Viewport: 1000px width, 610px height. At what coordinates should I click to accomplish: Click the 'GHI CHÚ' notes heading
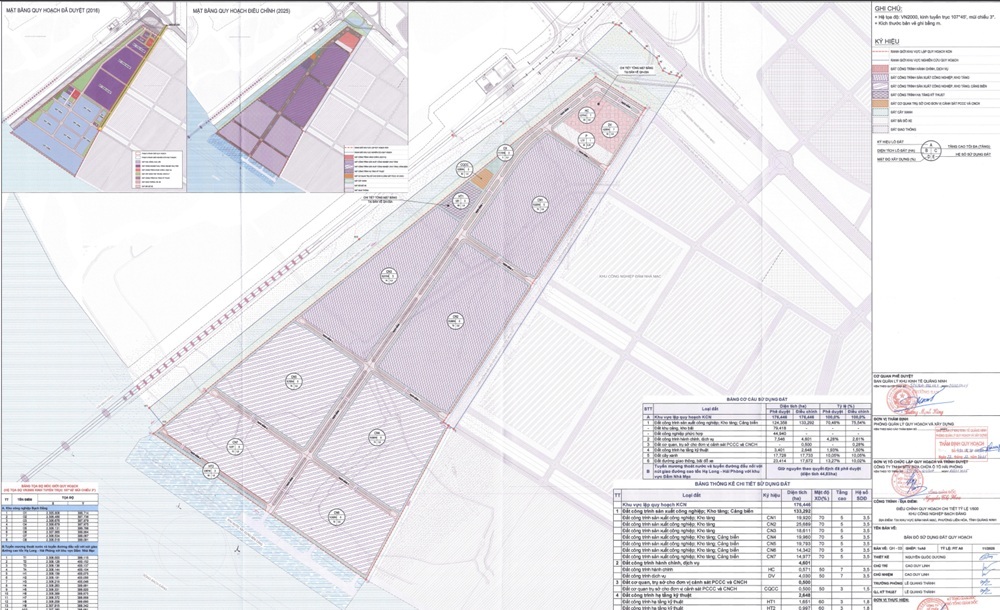pos(890,7)
